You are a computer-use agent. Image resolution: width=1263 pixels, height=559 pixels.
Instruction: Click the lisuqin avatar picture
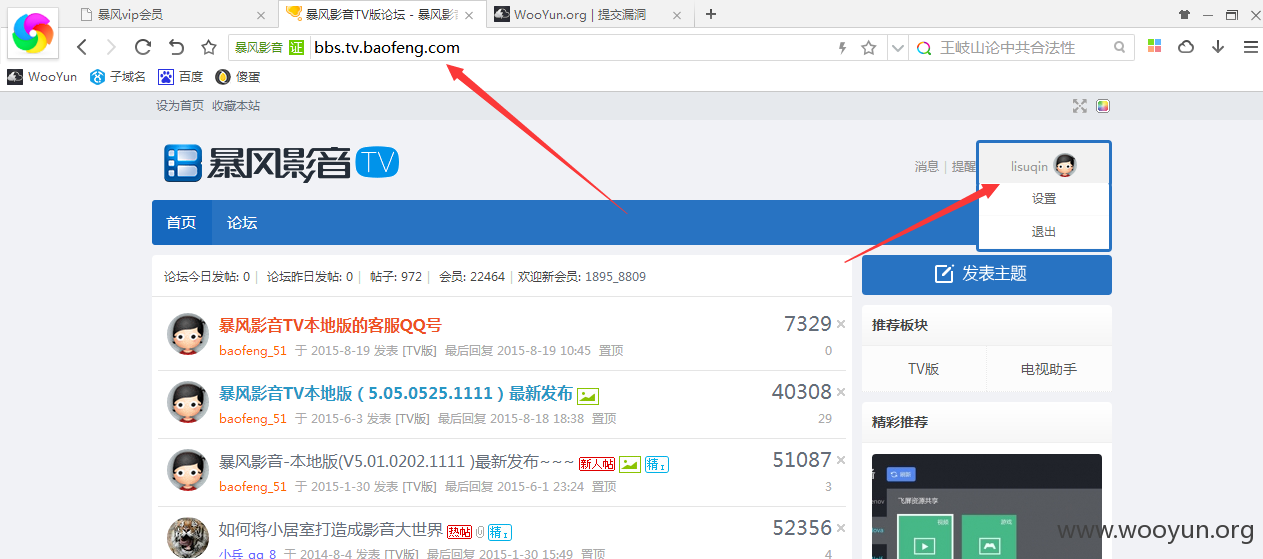click(1065, 166)
